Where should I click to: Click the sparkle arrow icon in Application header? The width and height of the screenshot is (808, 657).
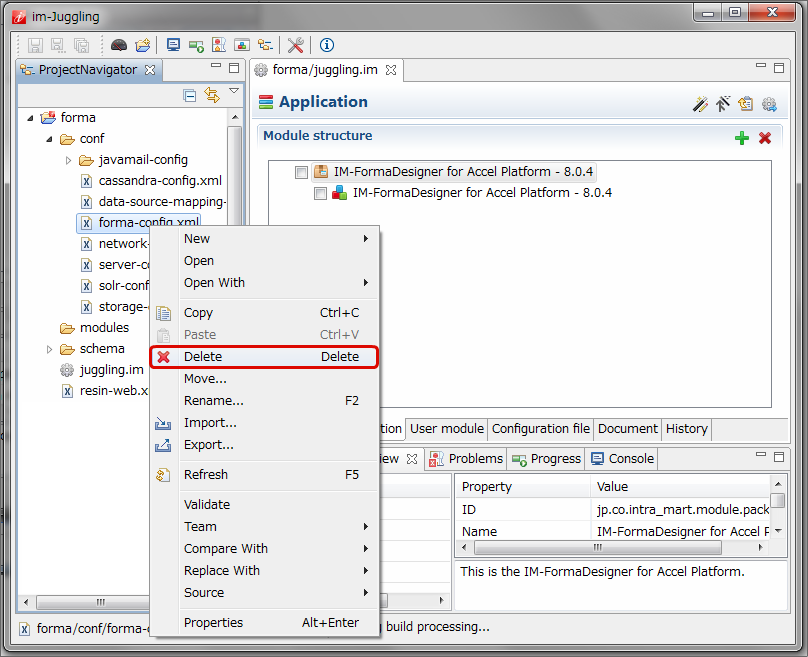[x=722, y=104]
